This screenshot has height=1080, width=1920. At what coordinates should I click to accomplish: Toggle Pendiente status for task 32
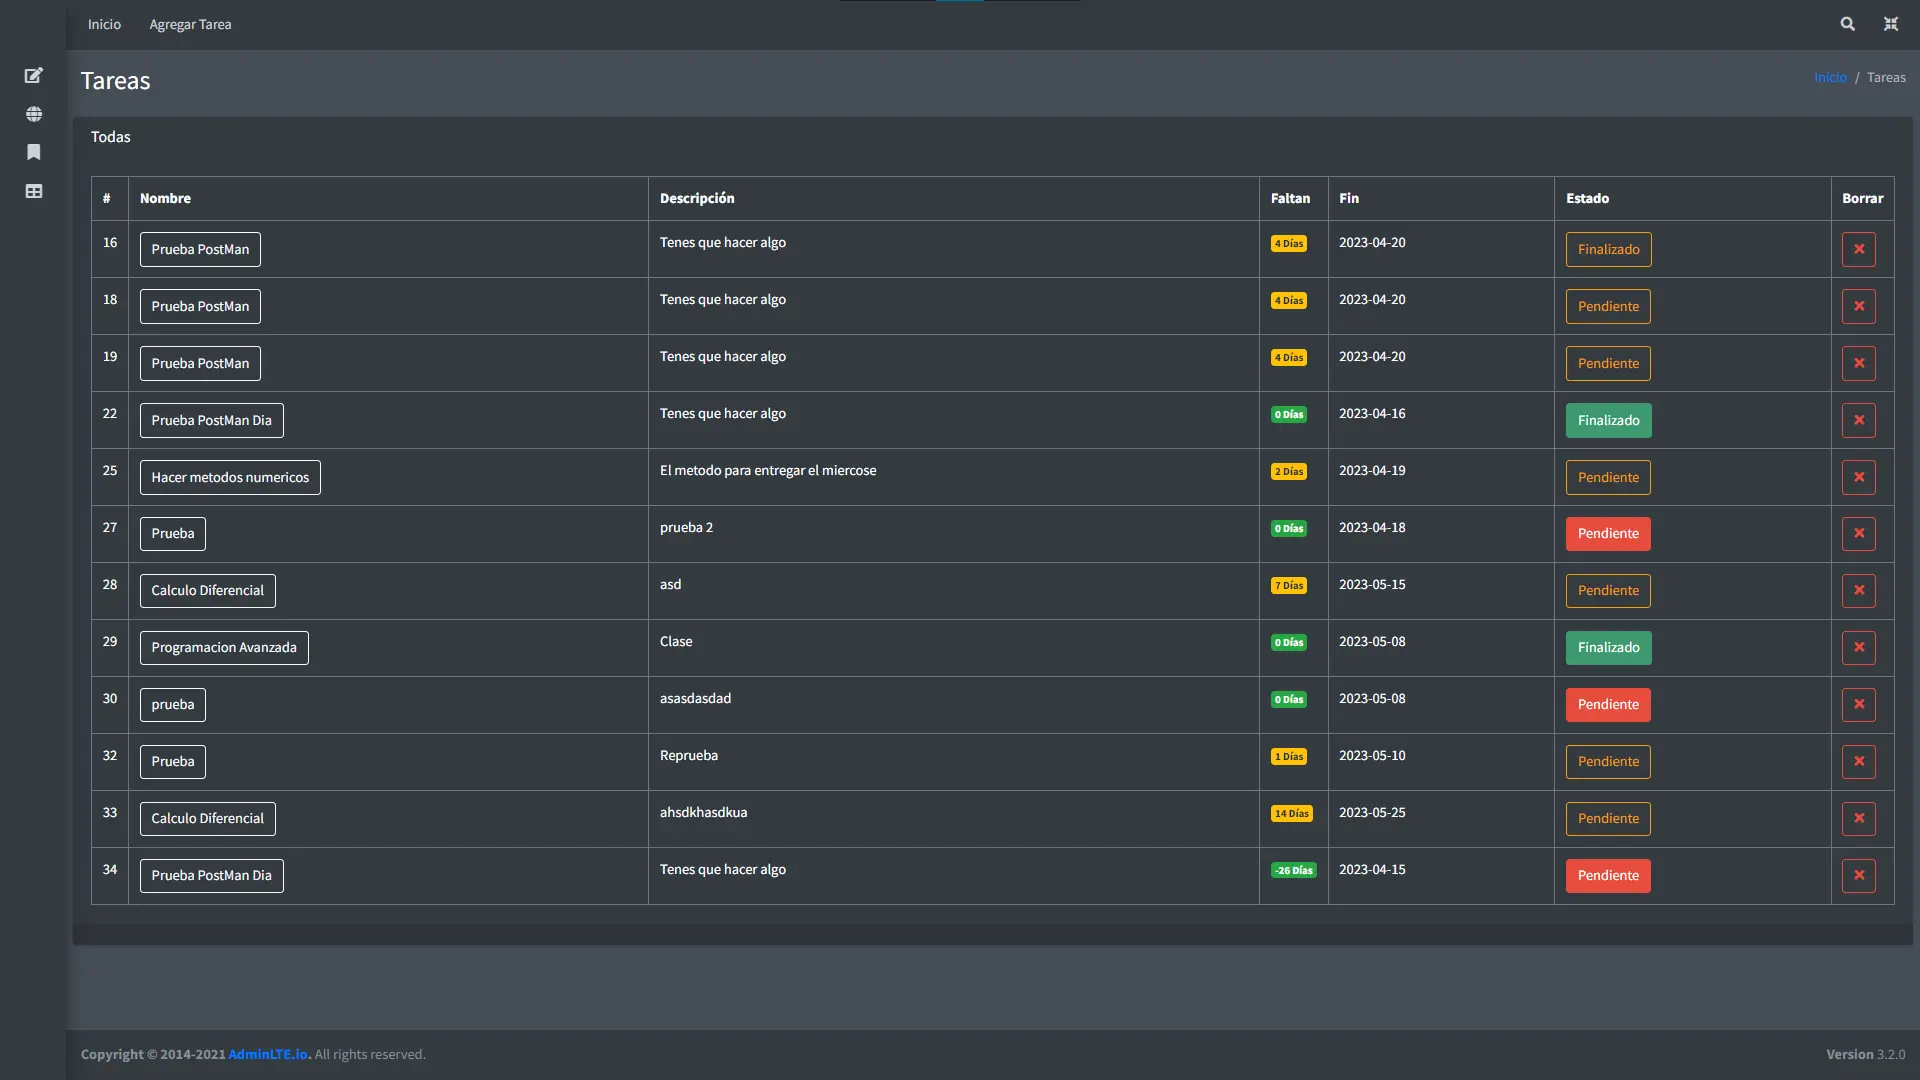pyautogui.click(x=1608, y=761)
